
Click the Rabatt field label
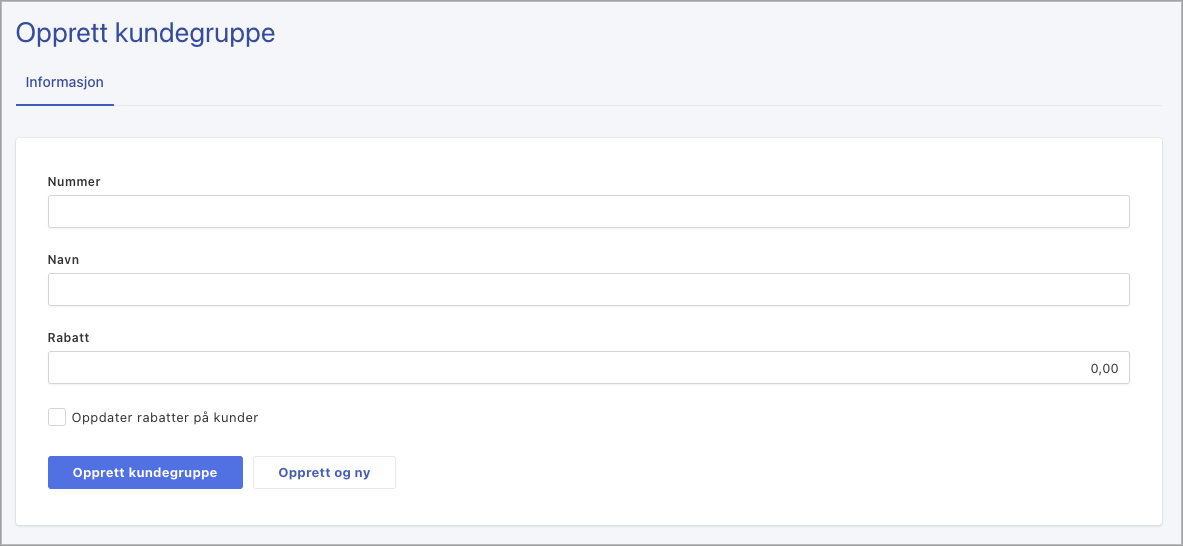(69, 338)
